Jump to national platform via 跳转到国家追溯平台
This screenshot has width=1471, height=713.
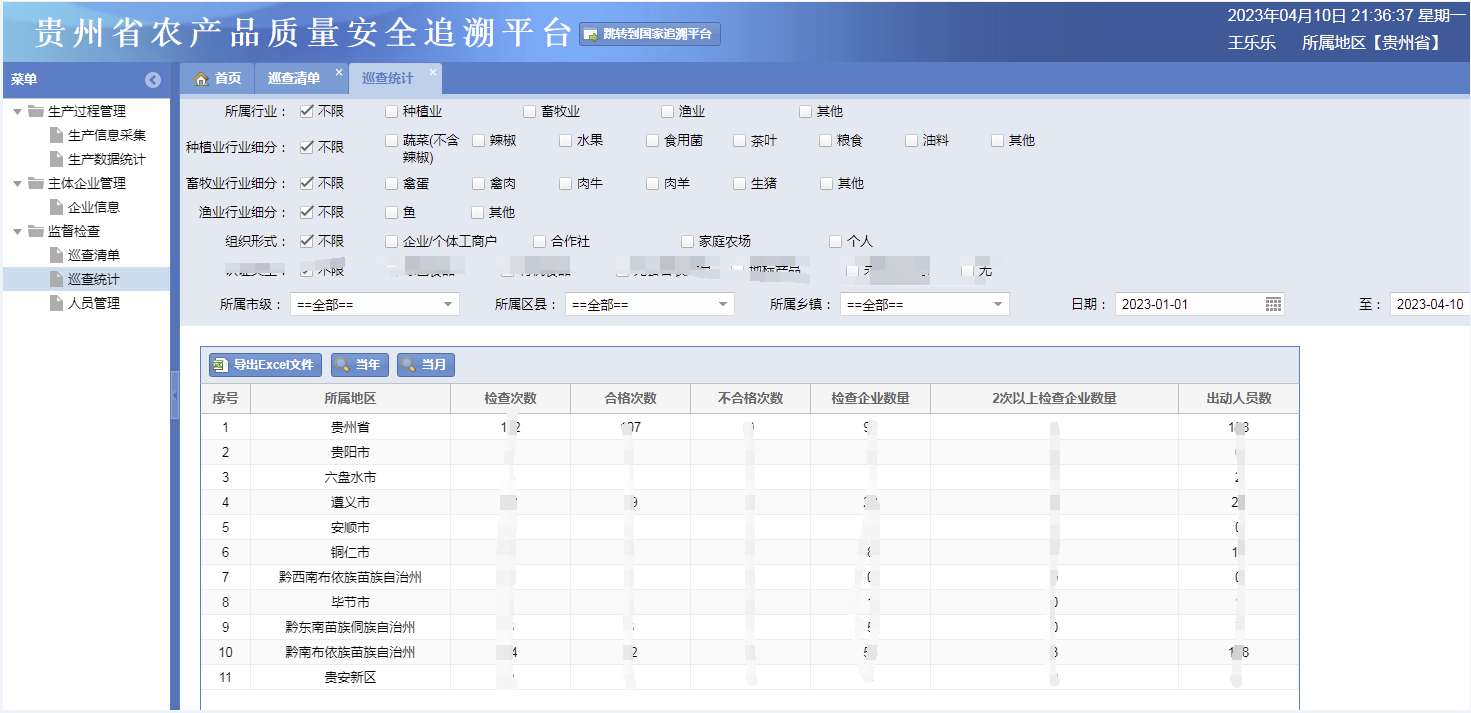(650, 34)
